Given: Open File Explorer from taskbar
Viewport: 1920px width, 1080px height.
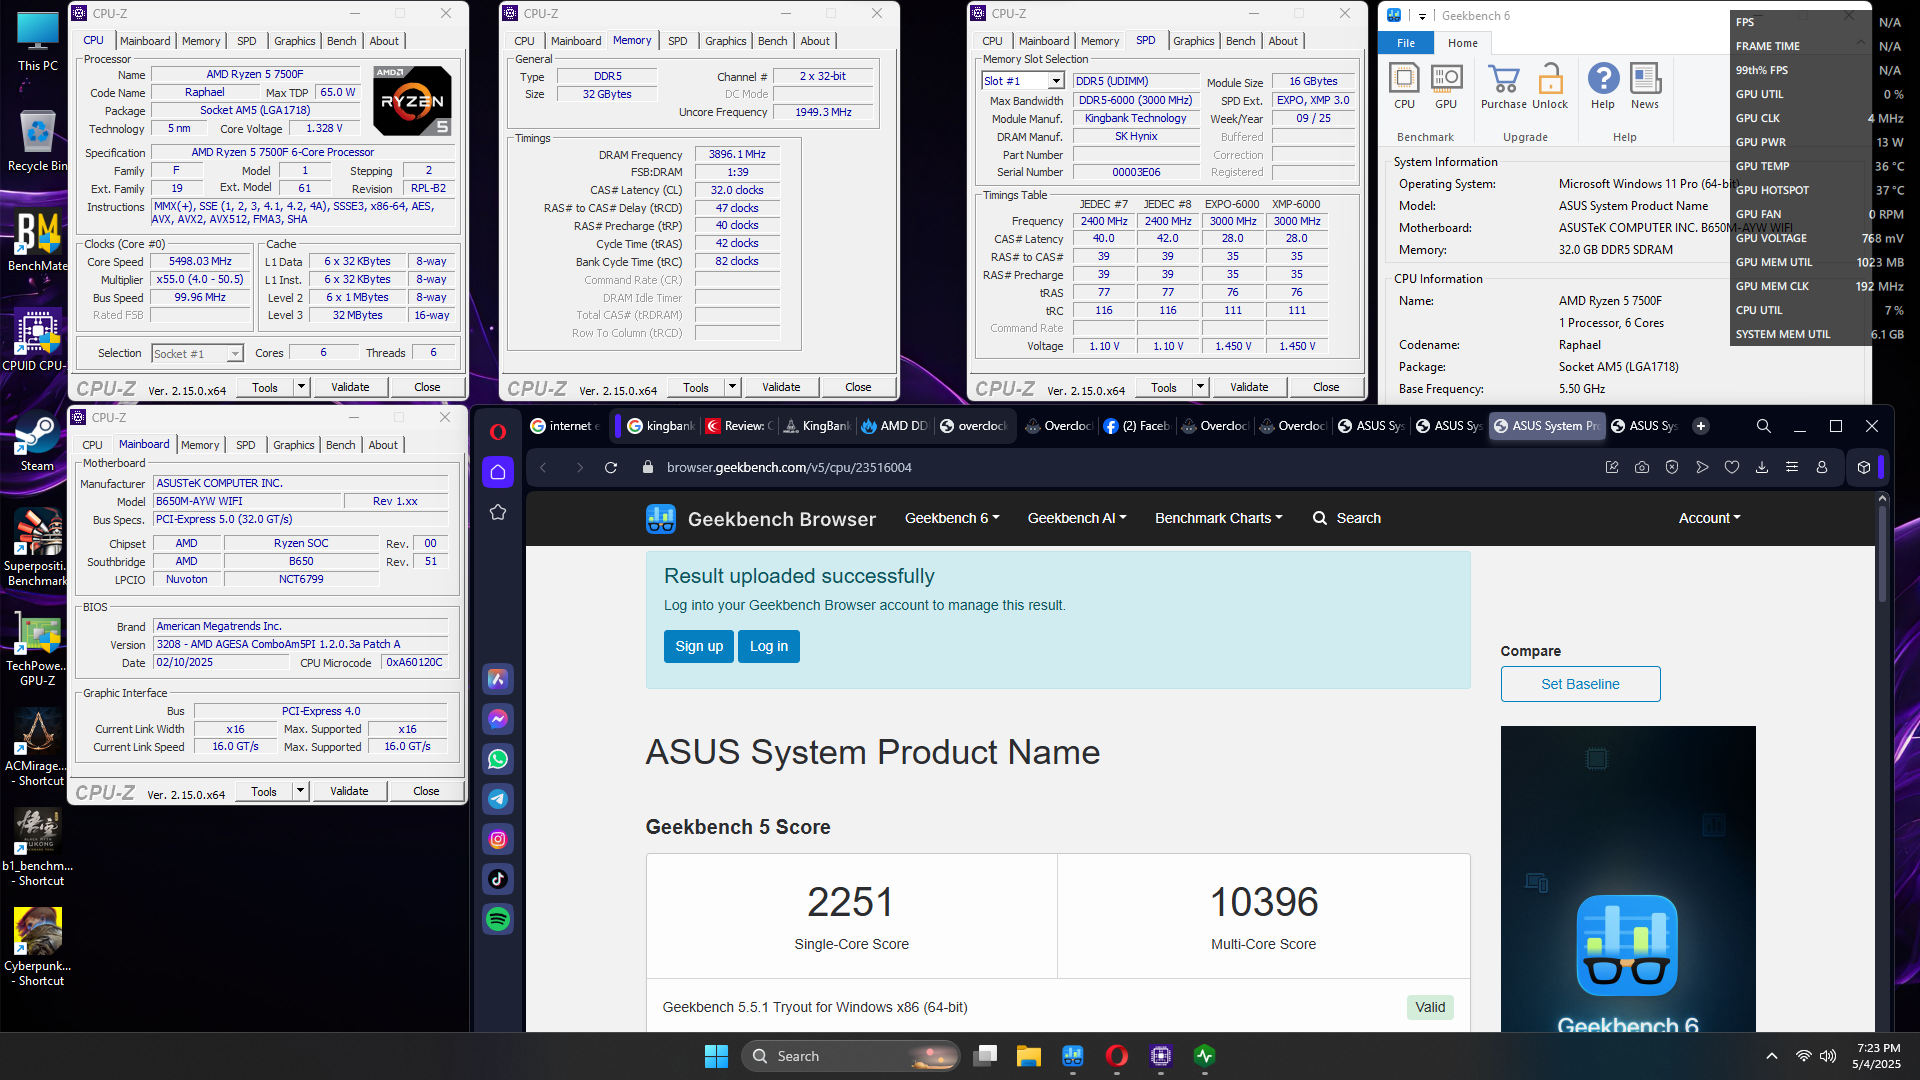Looking at the screenshot, I should (1029, 1056).
